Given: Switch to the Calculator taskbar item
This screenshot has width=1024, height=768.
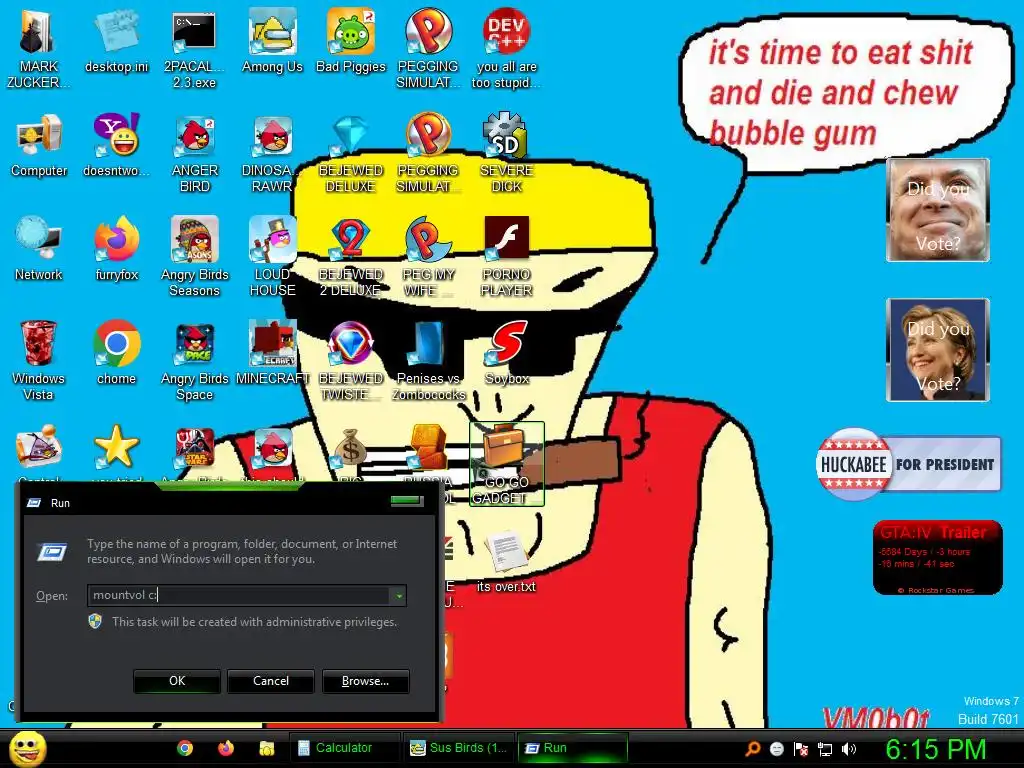Looking at the screenshot, I should click(x=344, y=748).
